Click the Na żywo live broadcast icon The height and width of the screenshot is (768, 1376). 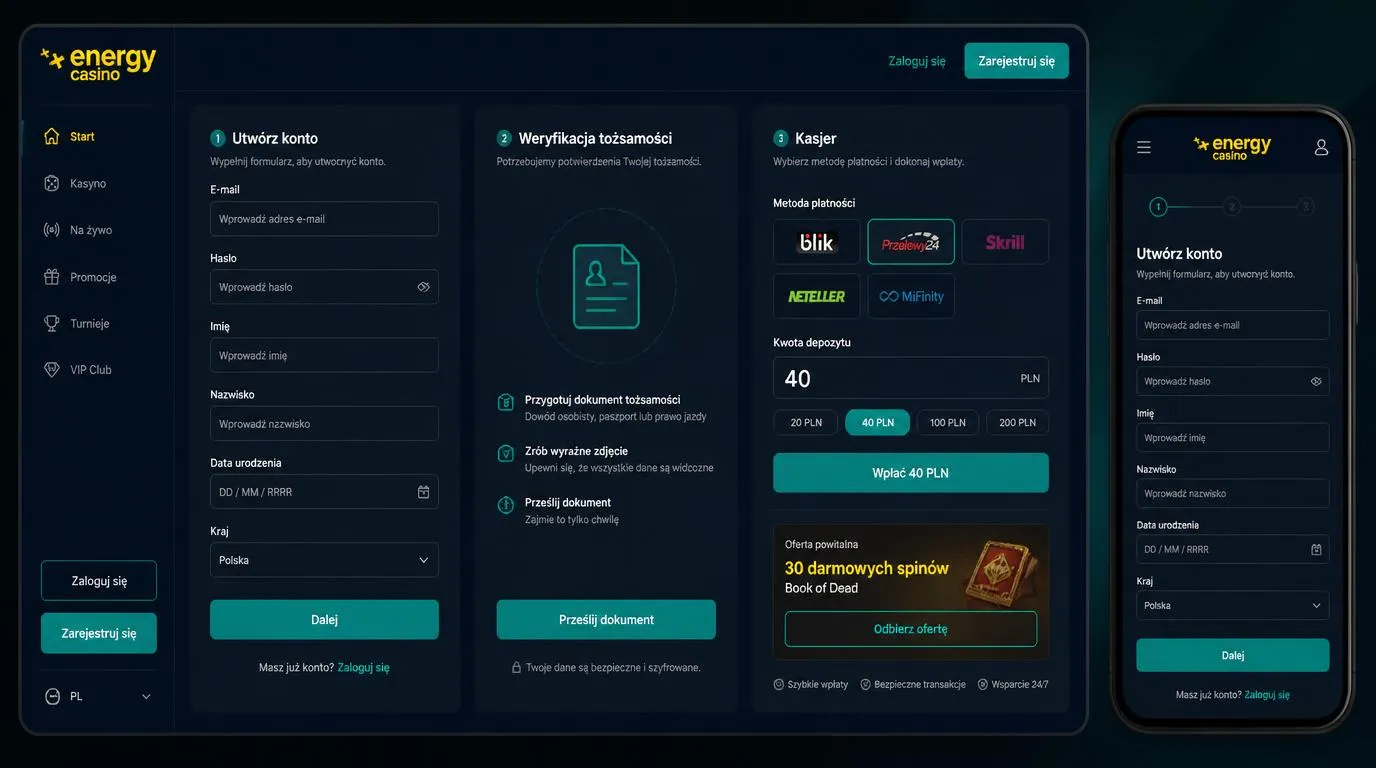[x=52, y=230]
